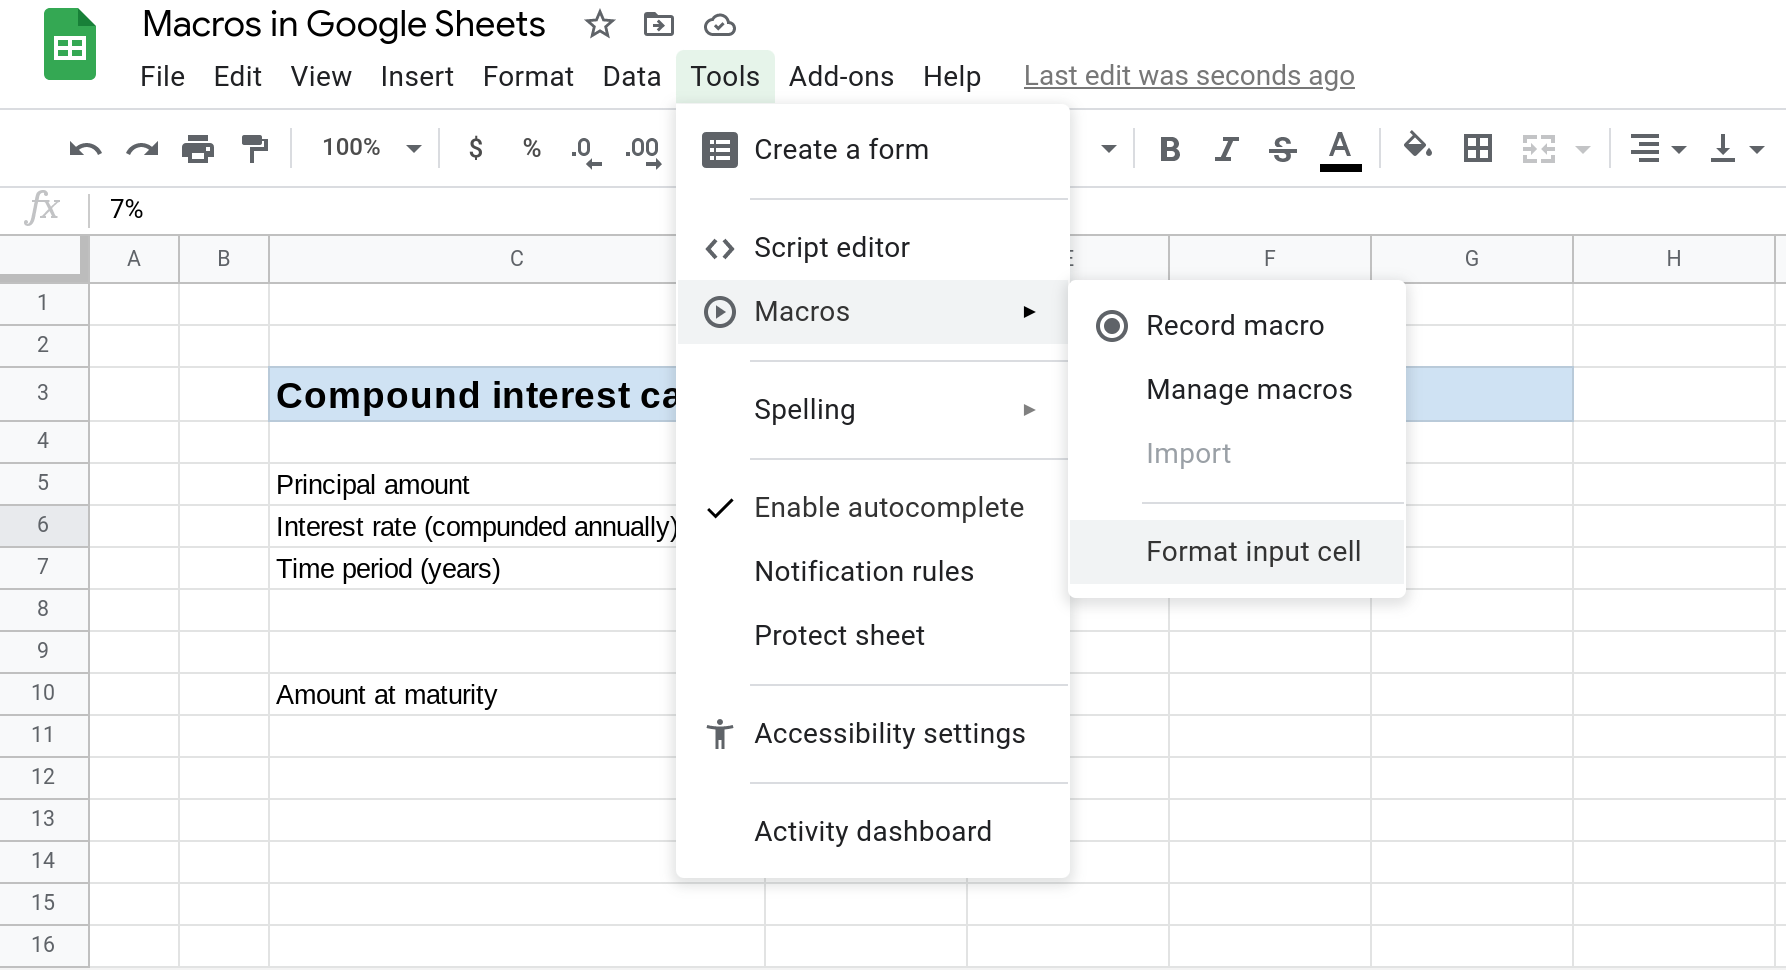Close the Tools menu

(x=725, y=76)
